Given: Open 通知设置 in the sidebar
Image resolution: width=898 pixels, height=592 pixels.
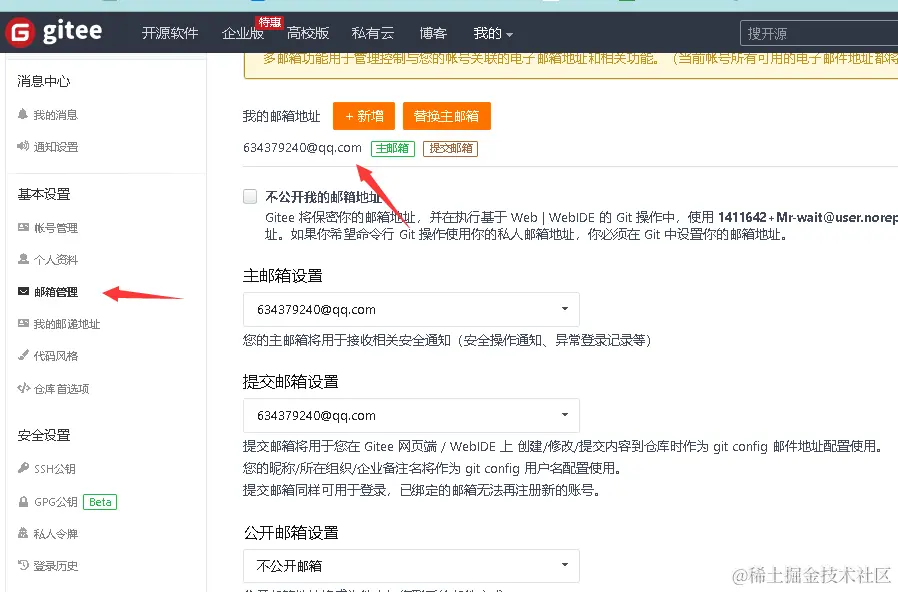Looking at the screenshot, I should [x=56, y=147].
